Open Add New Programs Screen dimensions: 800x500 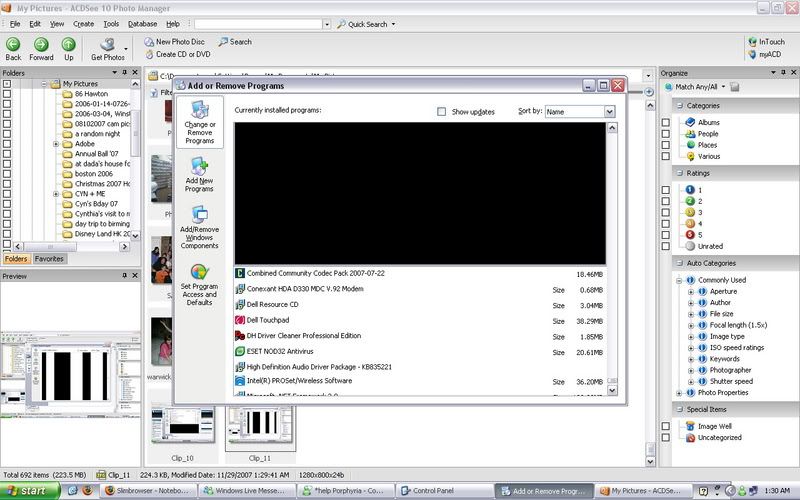coord(199,174)
